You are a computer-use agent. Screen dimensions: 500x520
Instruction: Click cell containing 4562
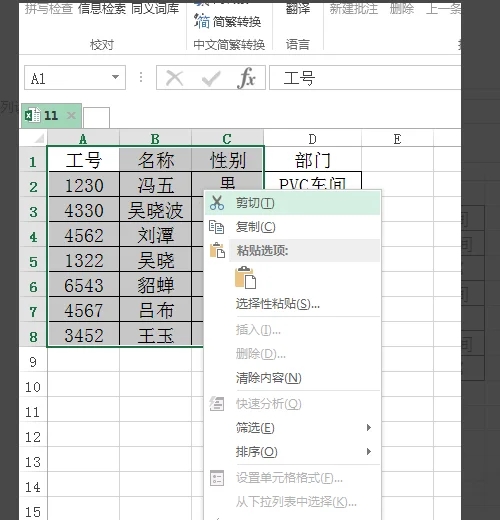pyautogui.click(x=84, y=235)
